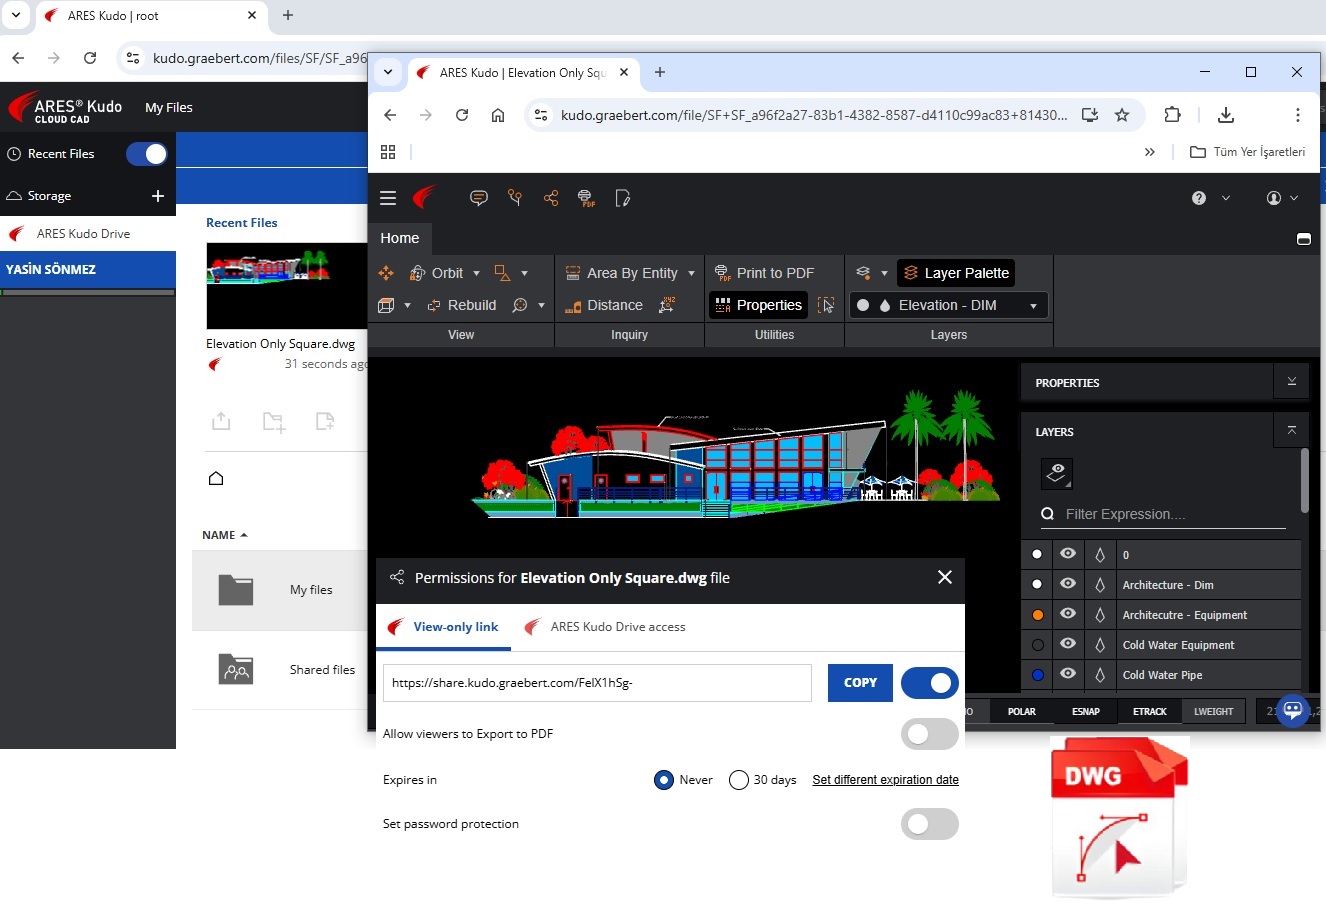Open the Elevation - DIM layer dropdown

pos(949,305)
